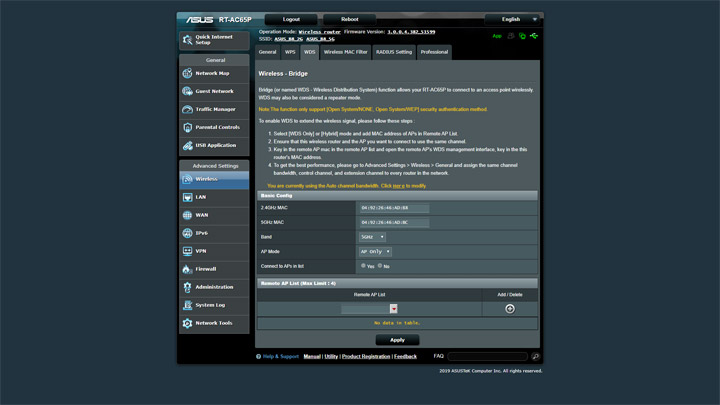
Task: Click the 5GHz MAC address field
Action: click(x=394, y=223)
